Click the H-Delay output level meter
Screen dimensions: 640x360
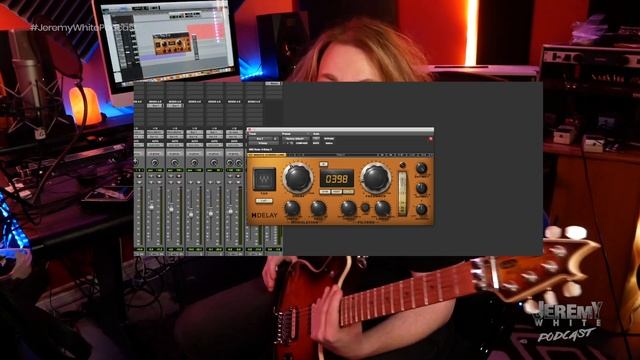click(x=402, y=193)
